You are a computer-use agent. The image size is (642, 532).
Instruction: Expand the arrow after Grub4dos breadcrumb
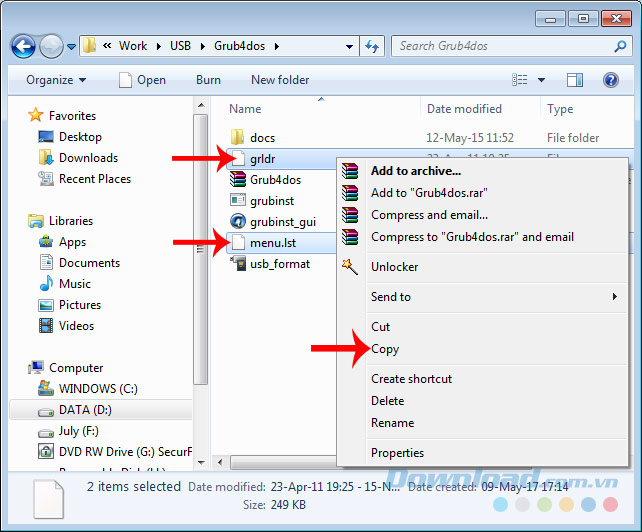pyautogui.click(x=277, y=46)
